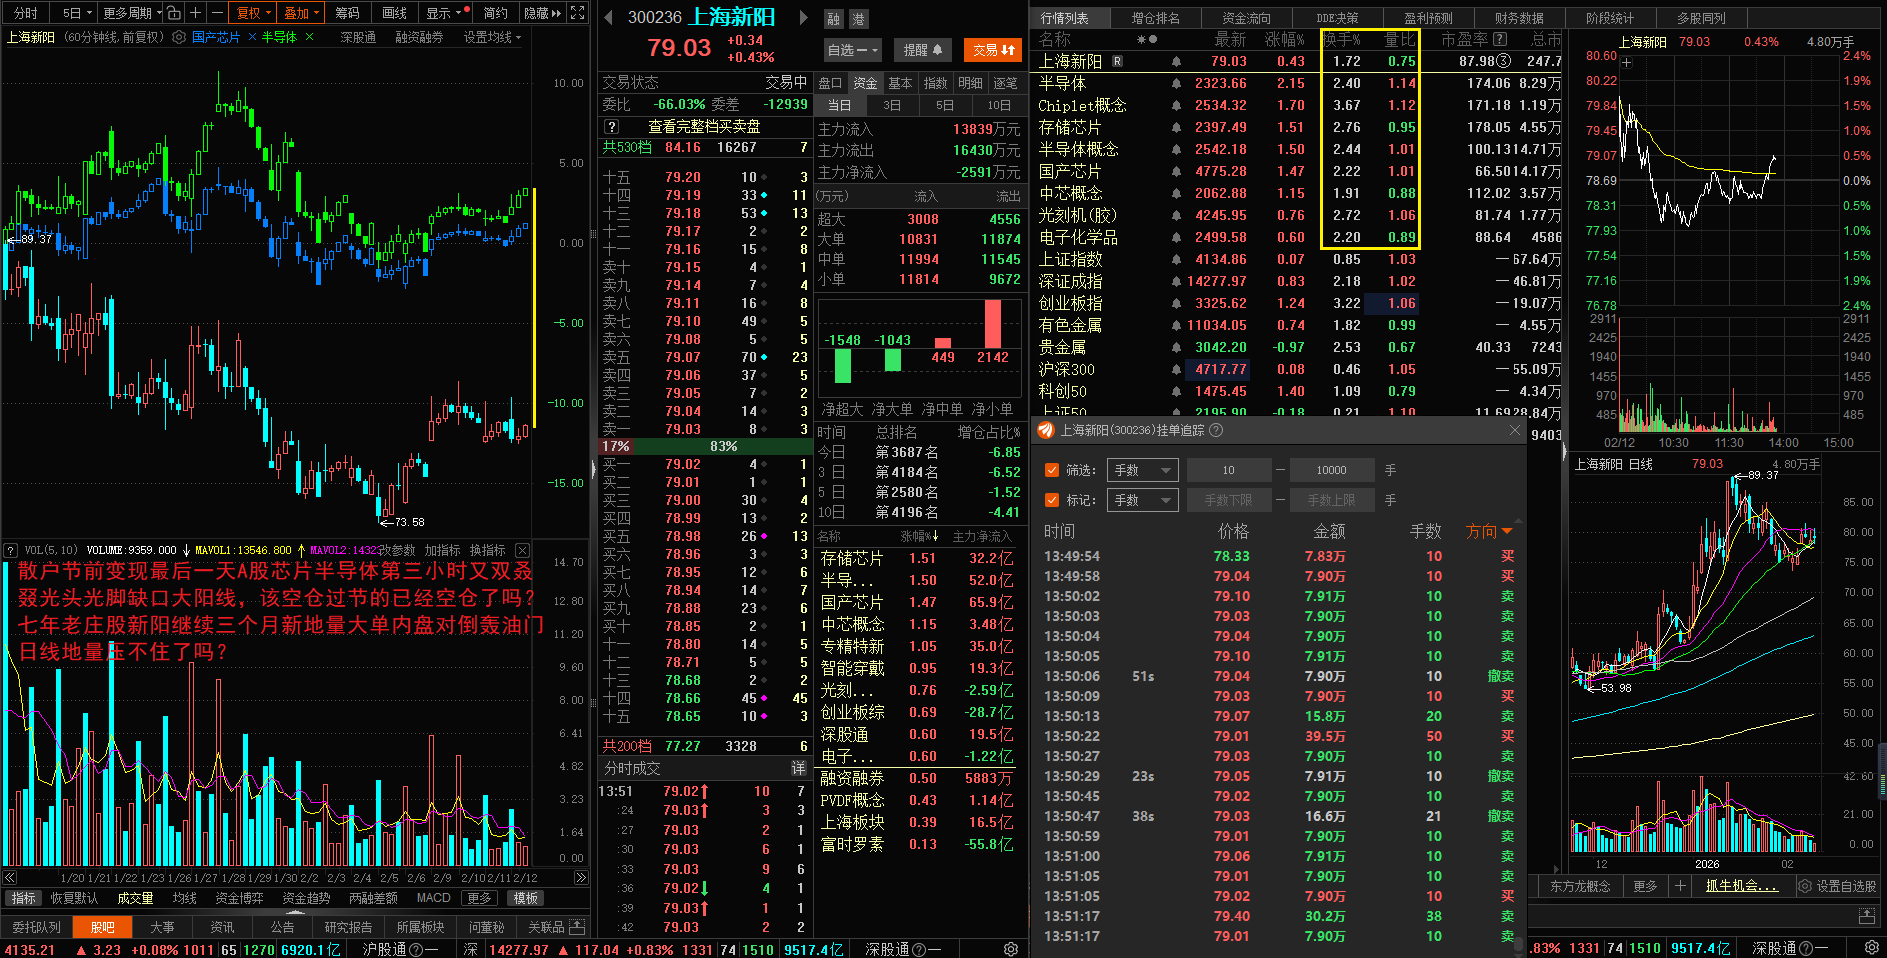Click the fullscreen expand icon in chart toolbar
The height and width of the screenshot is (958, 1887).
click(x=577, y=13)
